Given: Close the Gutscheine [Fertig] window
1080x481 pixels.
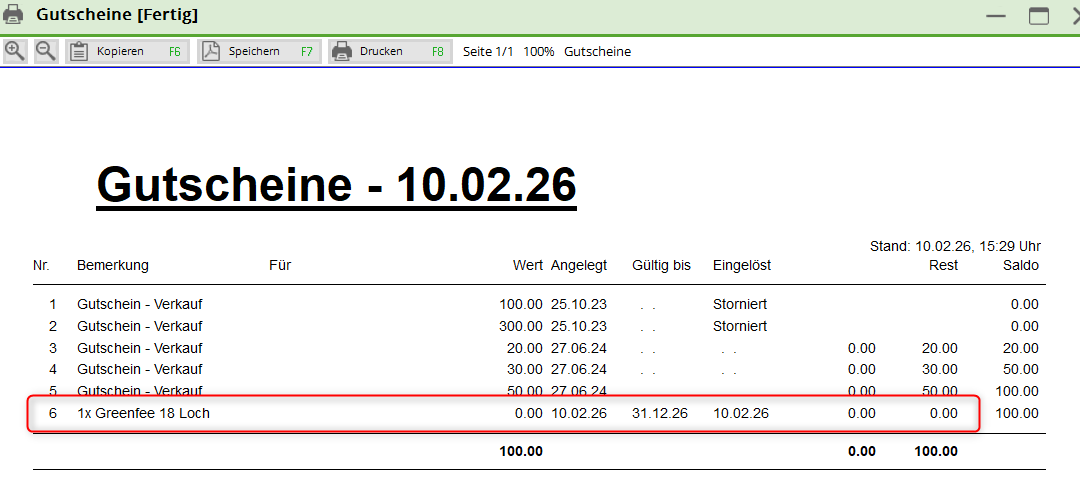Looking at the screenshot, I should tap(1074, 16).
